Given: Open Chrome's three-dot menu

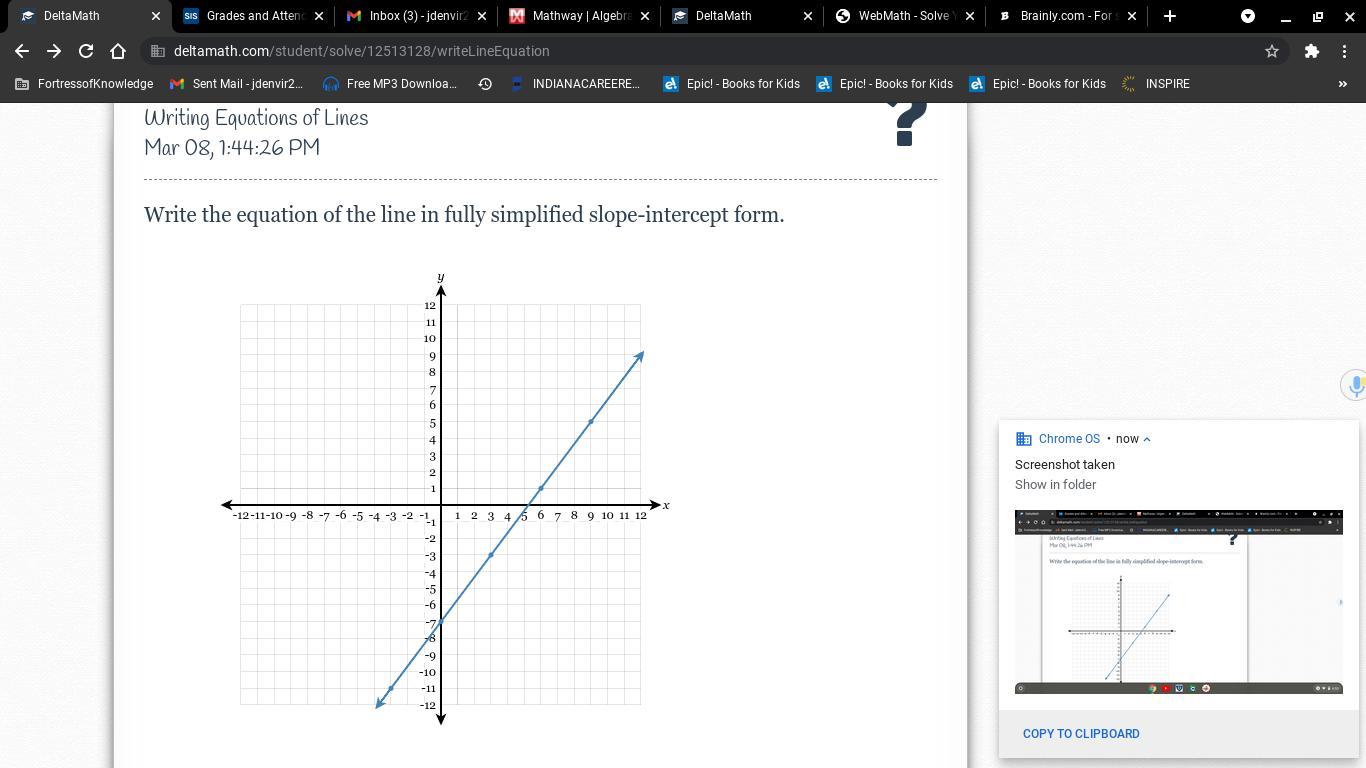Looking at the screenshot, I should (1344, 51).
